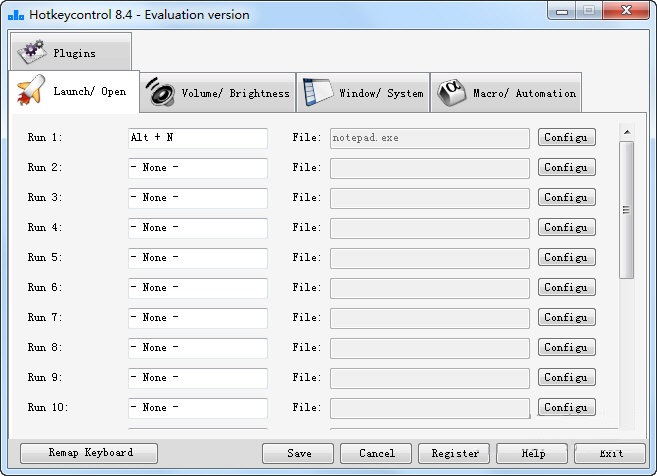Click the scrollbar down arrow
The width and height of the screenshot is (657, 476).
tap(627, 424)
